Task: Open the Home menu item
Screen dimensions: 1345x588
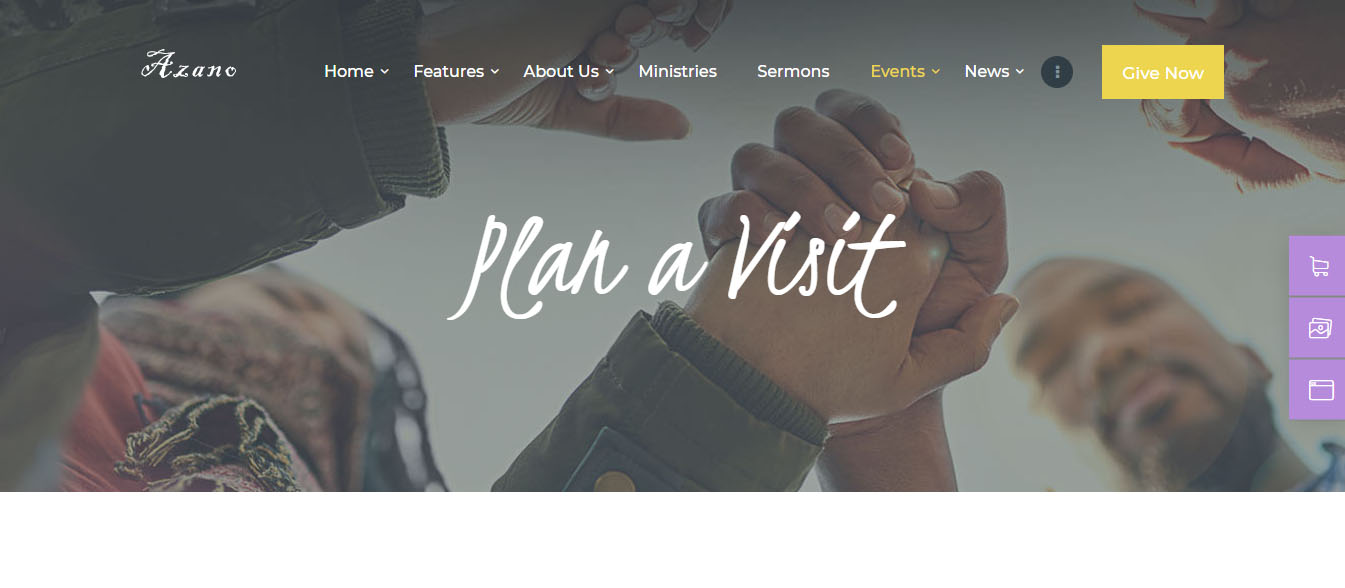Action: click(349, 72)
